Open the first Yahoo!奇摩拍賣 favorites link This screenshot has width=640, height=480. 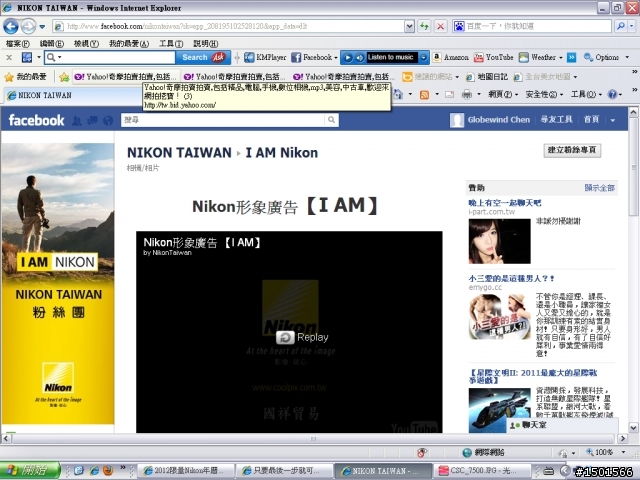pyautogui.click(x=126, y=77)
